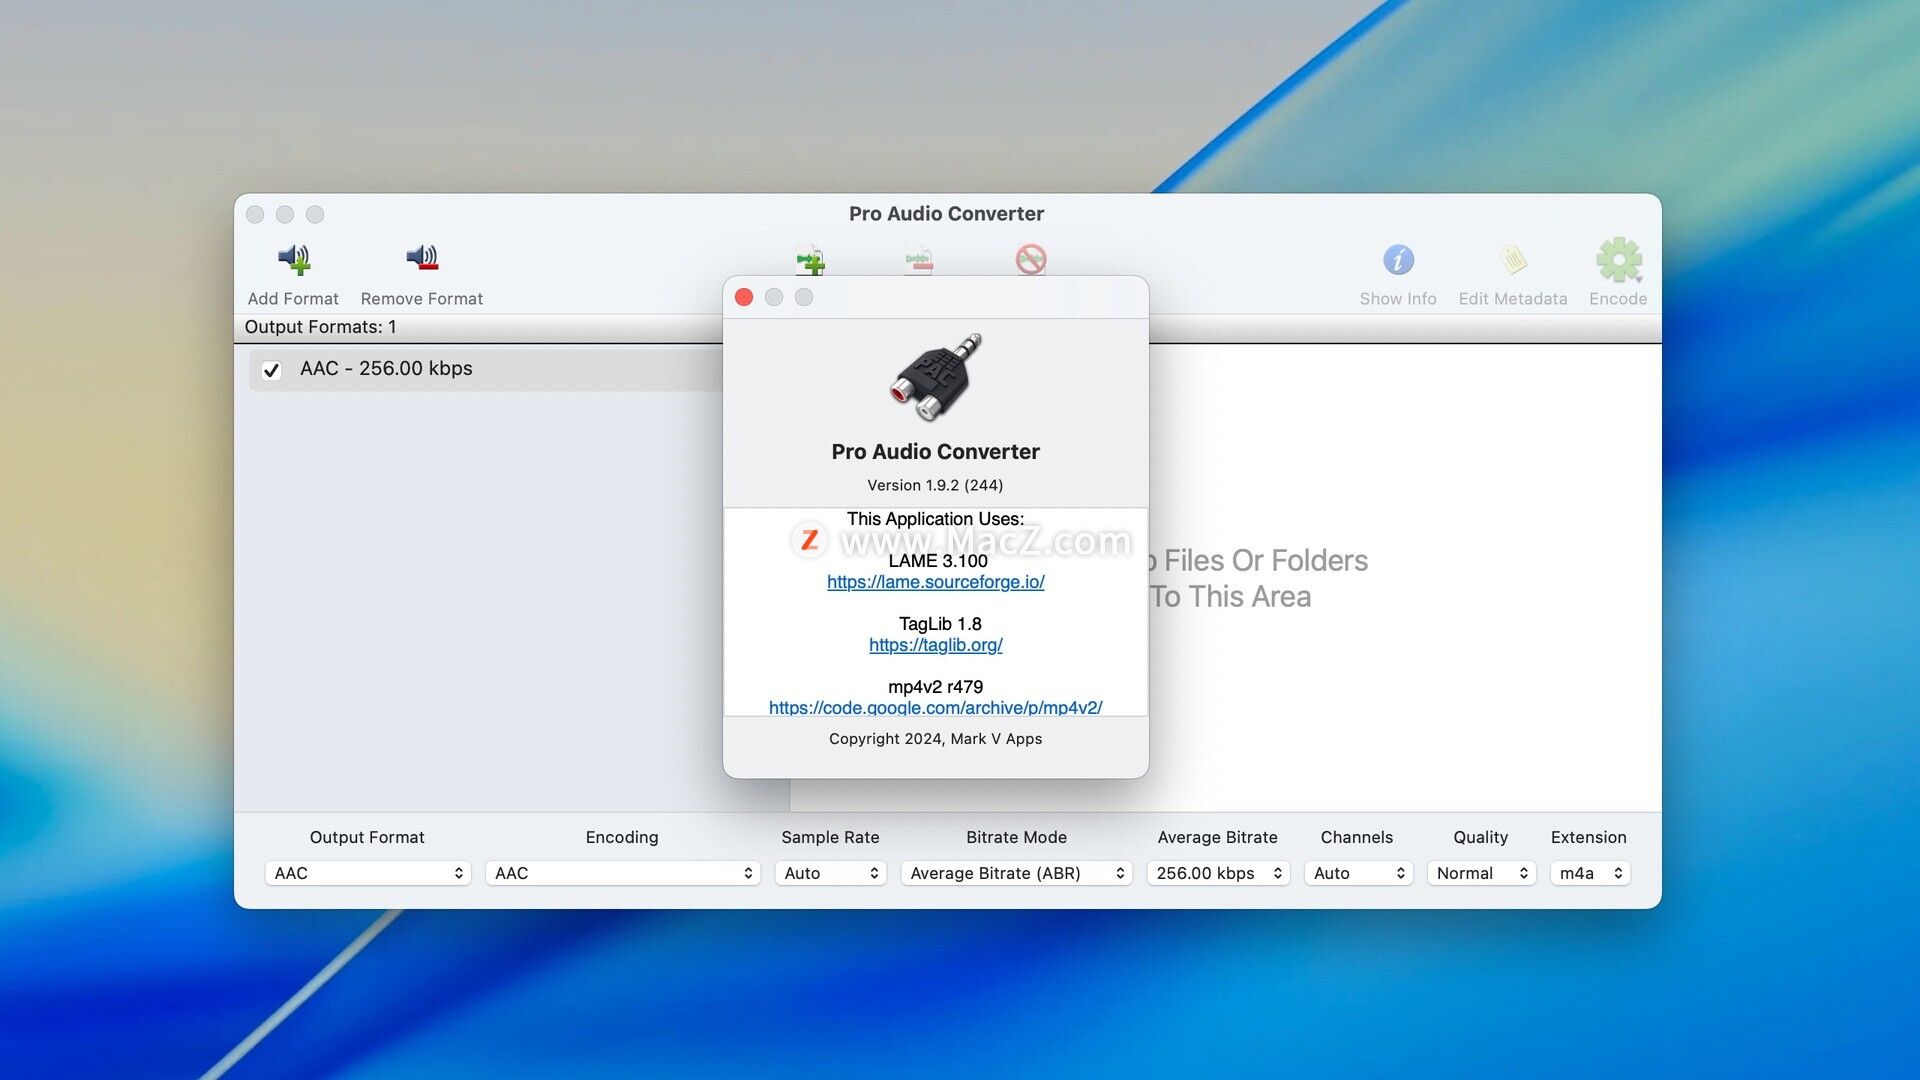This screenshot has width=1920, height=1080.
Task: Open the Average Bitrate 256.00 kbps dropdown
Action: (x=1218, y=873)
